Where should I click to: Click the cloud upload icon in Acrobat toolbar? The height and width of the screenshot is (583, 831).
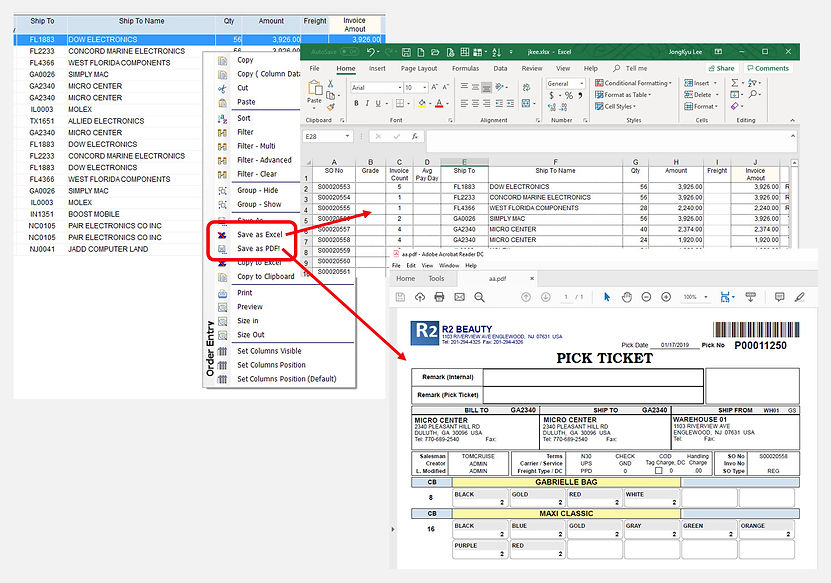[x=420, y=297]
